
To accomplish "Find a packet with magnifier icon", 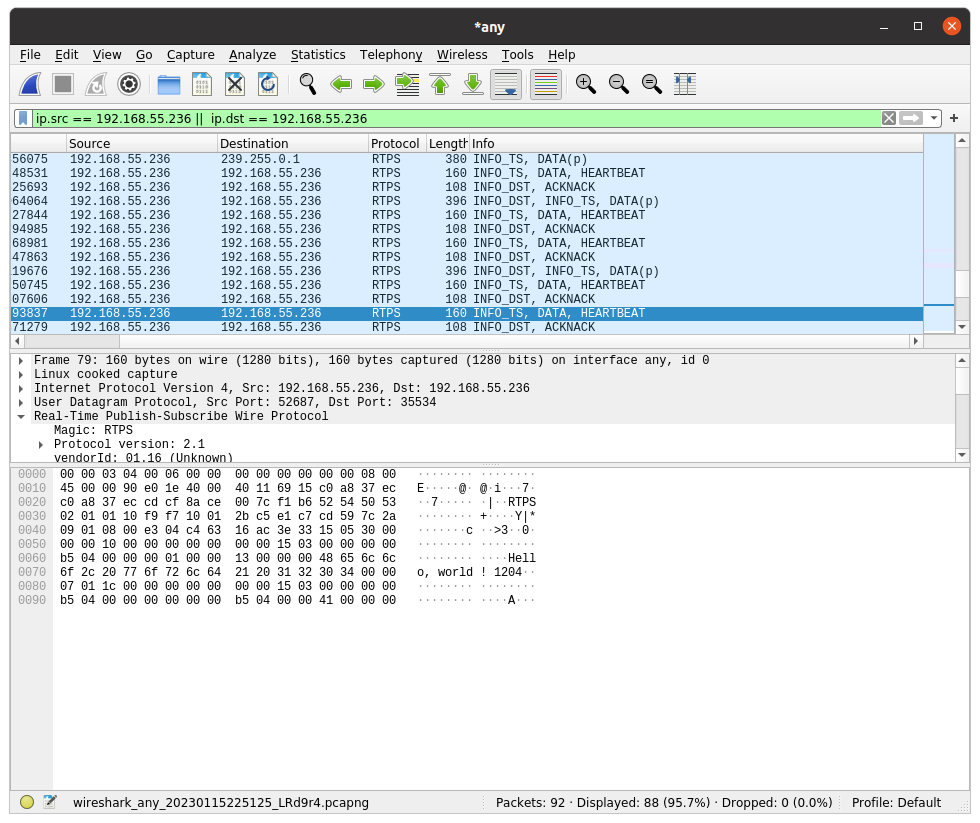I will (308, 84).
